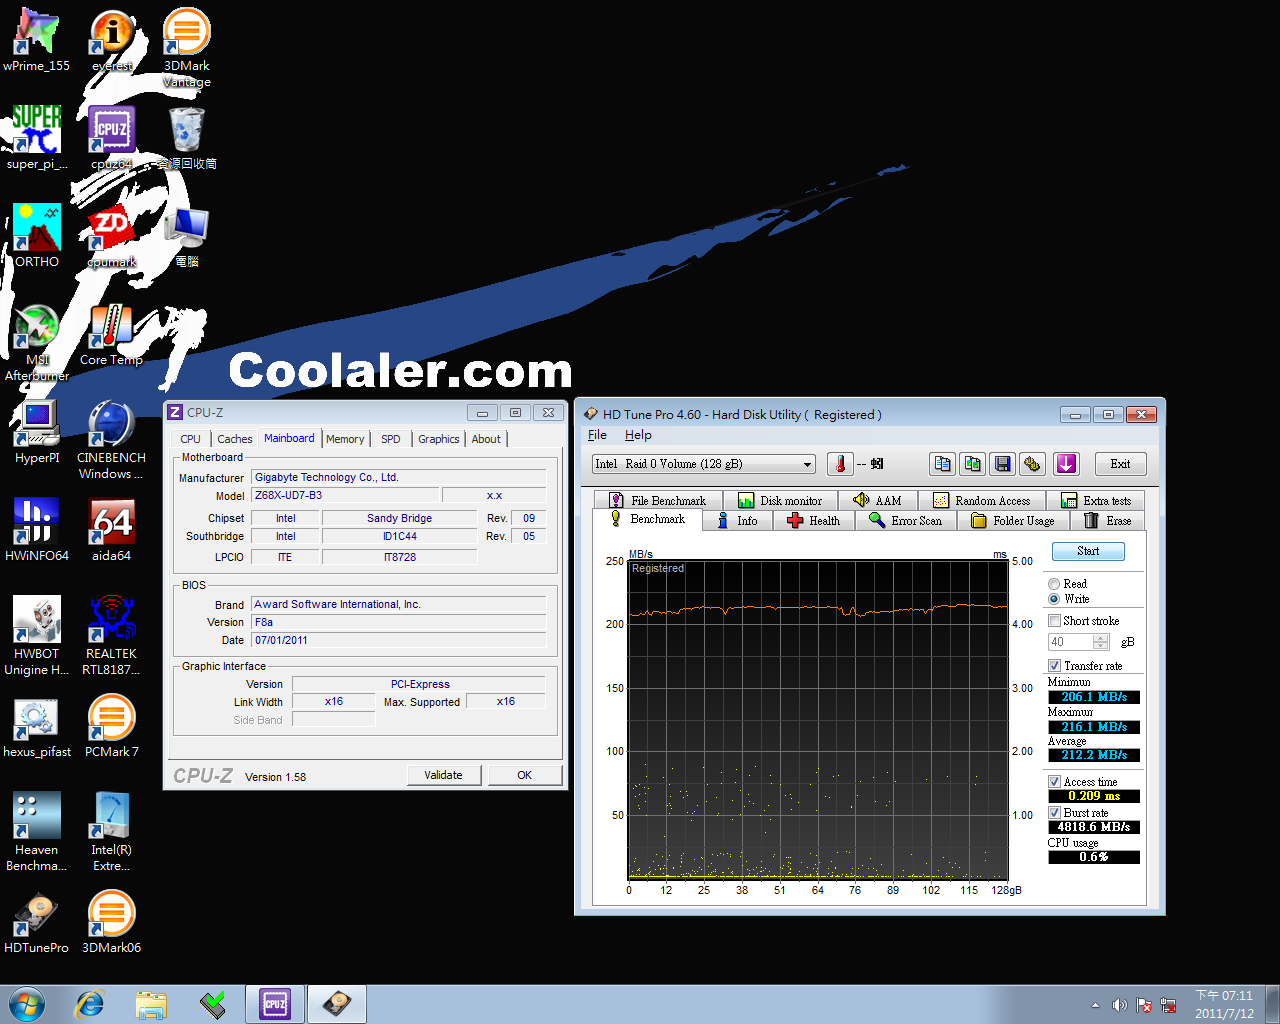1280x1024 pixels.
Task: Switch to the Info tab in HD Tune
Action: click(x=737, y=521)
